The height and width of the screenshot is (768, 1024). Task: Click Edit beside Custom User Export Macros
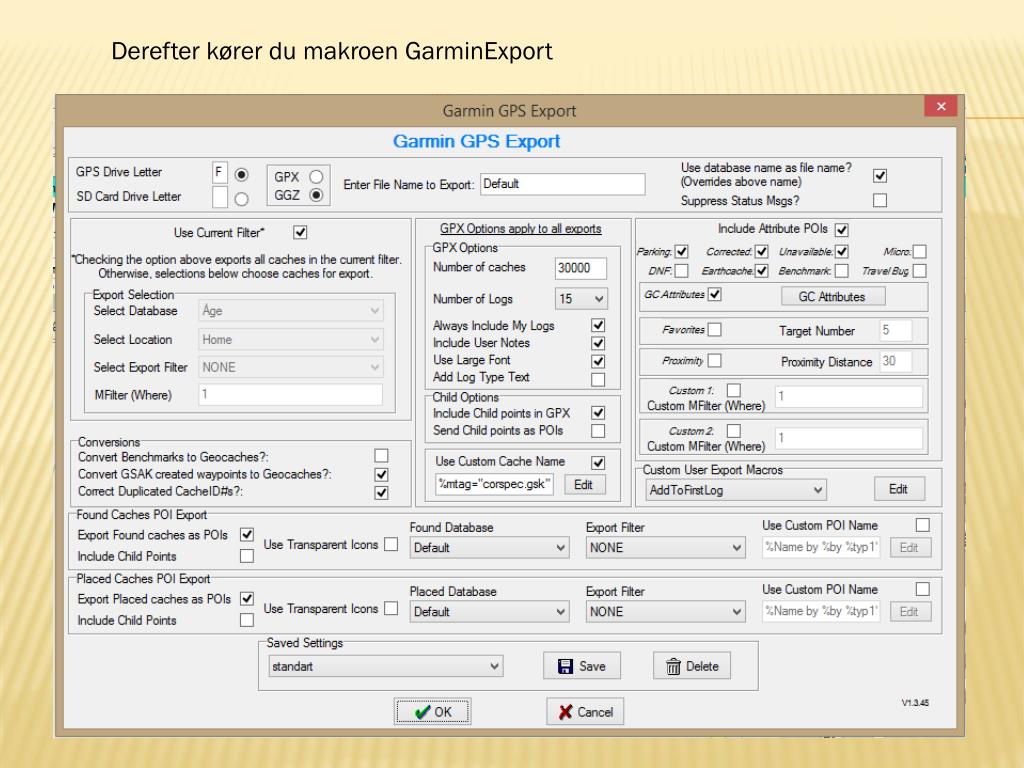pos(898,489)
